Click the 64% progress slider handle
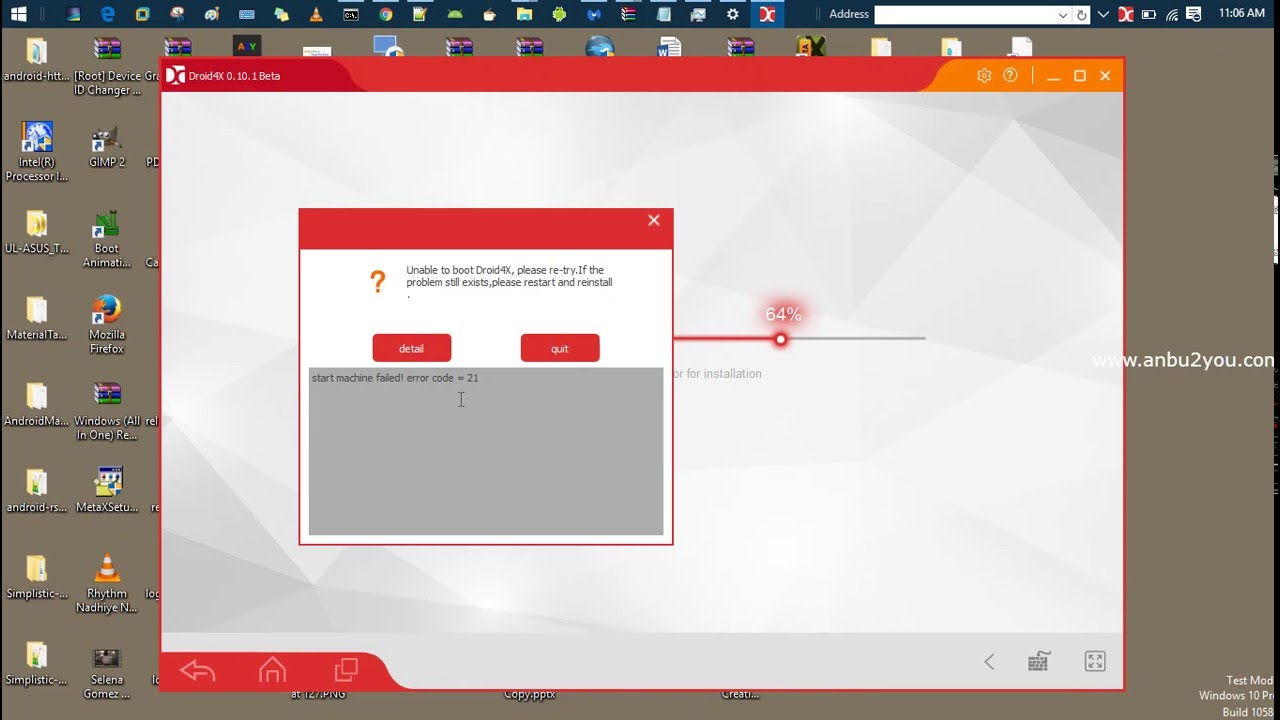This screenshot has width=1280, height=720. tap(781, 339)
